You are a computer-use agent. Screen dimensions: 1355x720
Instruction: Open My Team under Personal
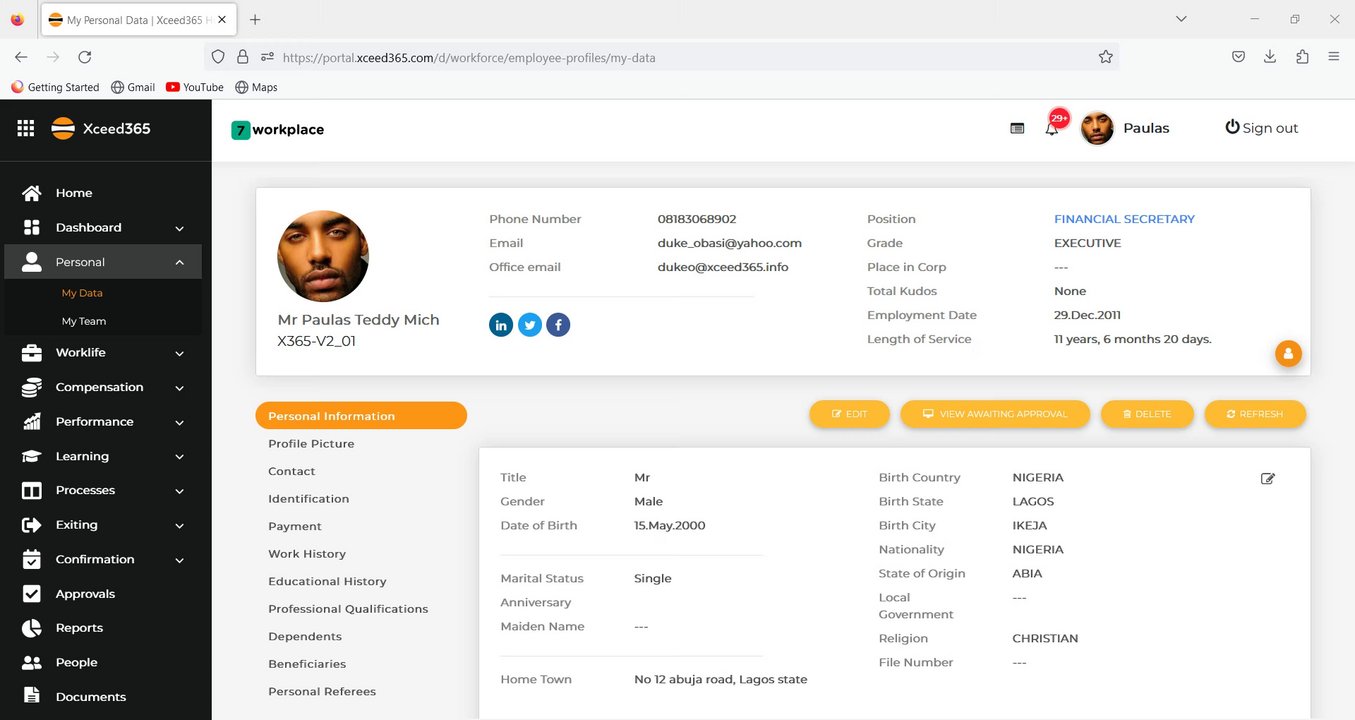(84, 321)
